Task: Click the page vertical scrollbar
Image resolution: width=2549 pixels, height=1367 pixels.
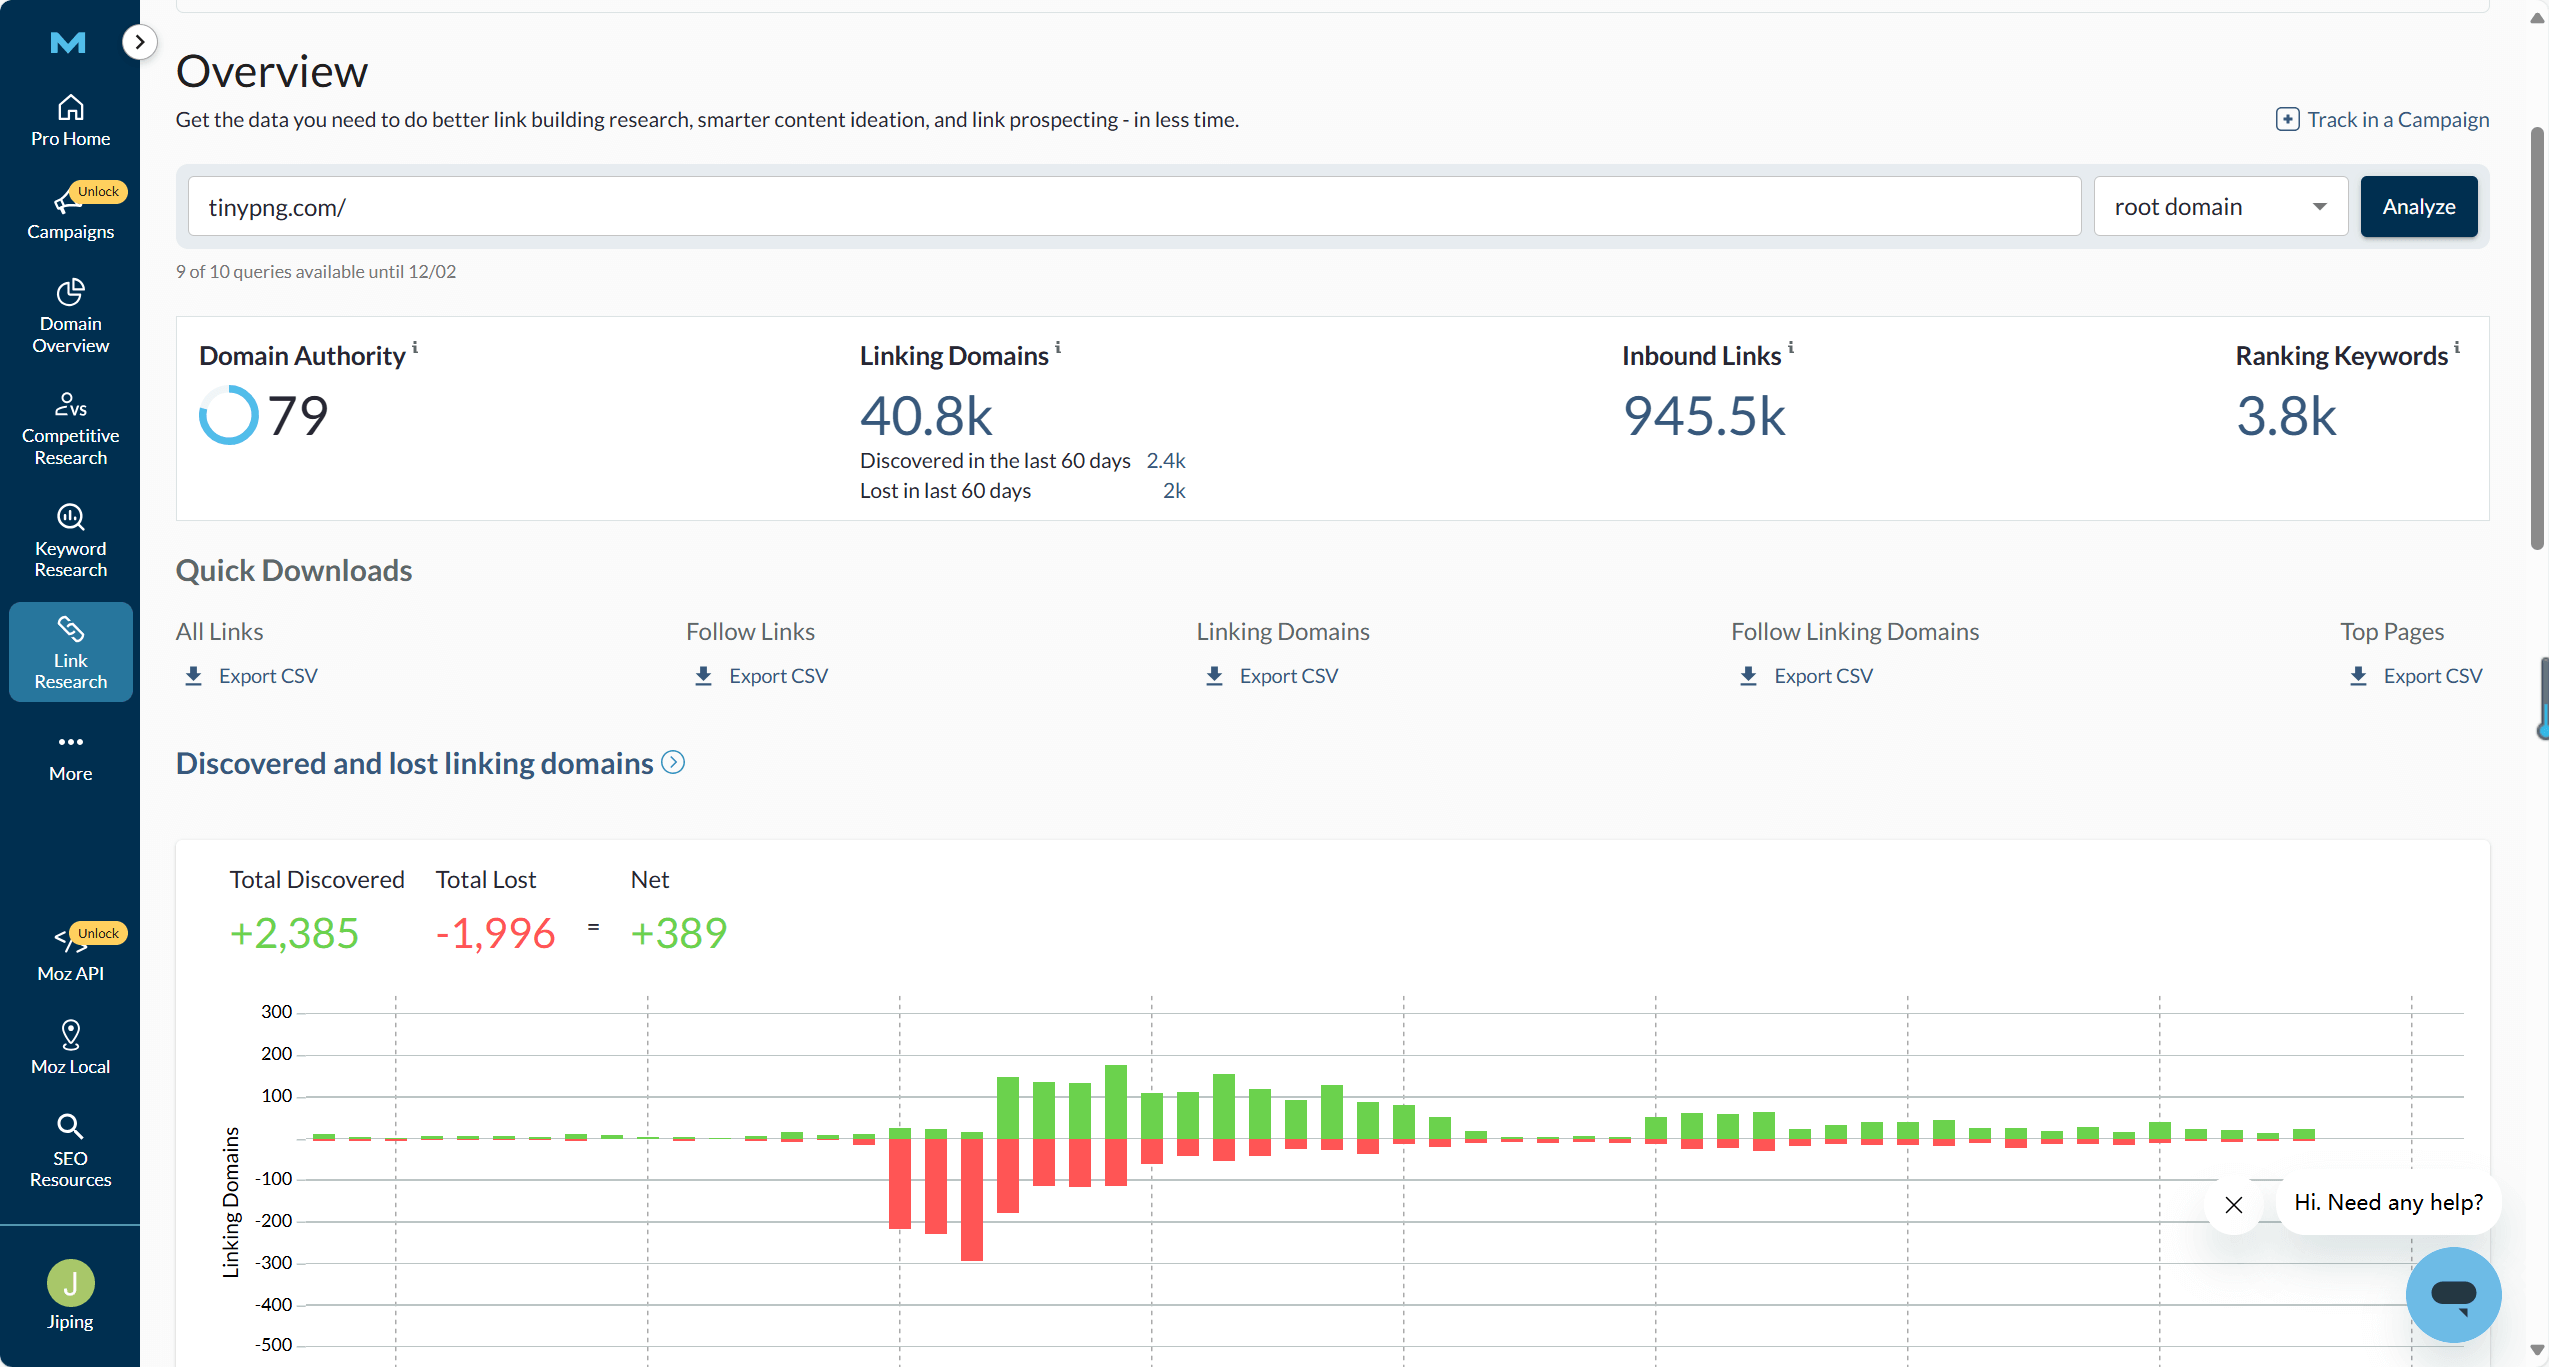Action: tap(2537, 340)
